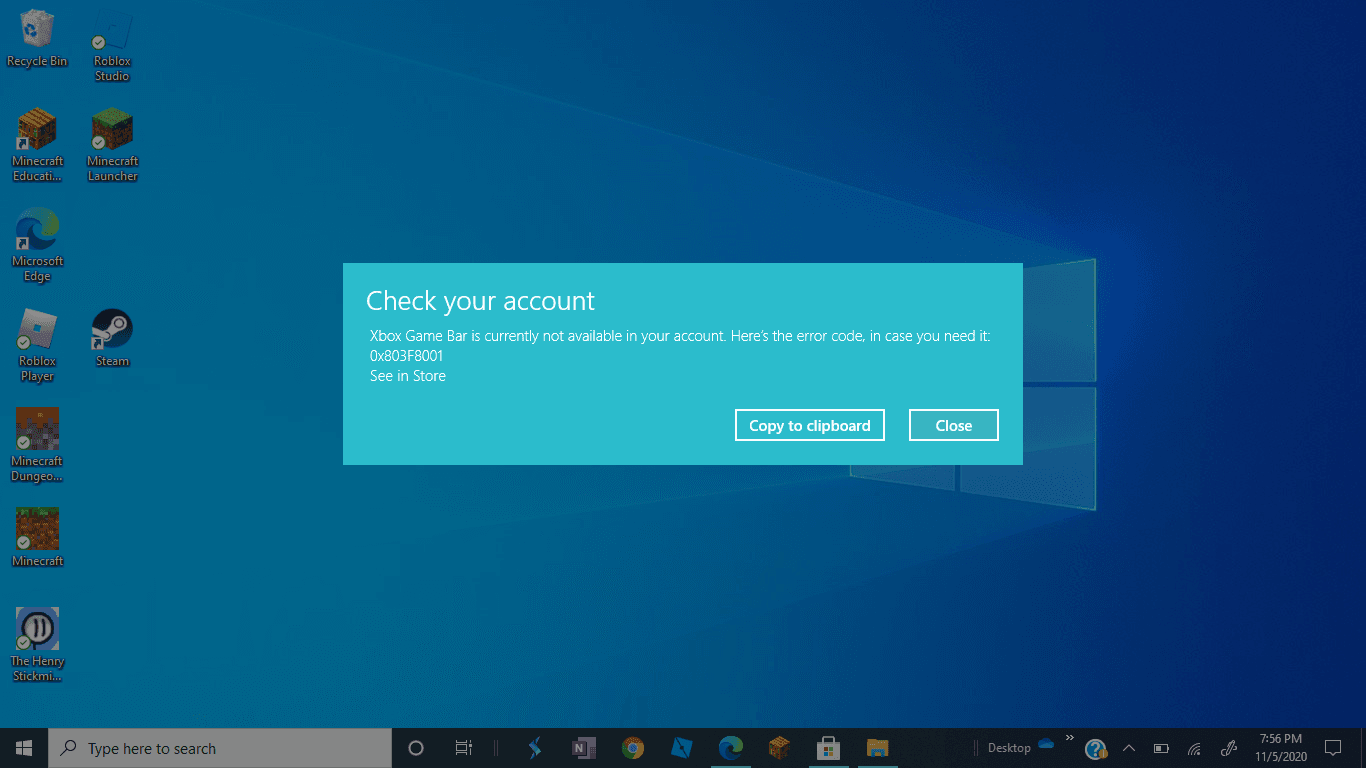Select The Henry Stickmin desktop icon
The image size is (1366, 768).
point(37,646)
